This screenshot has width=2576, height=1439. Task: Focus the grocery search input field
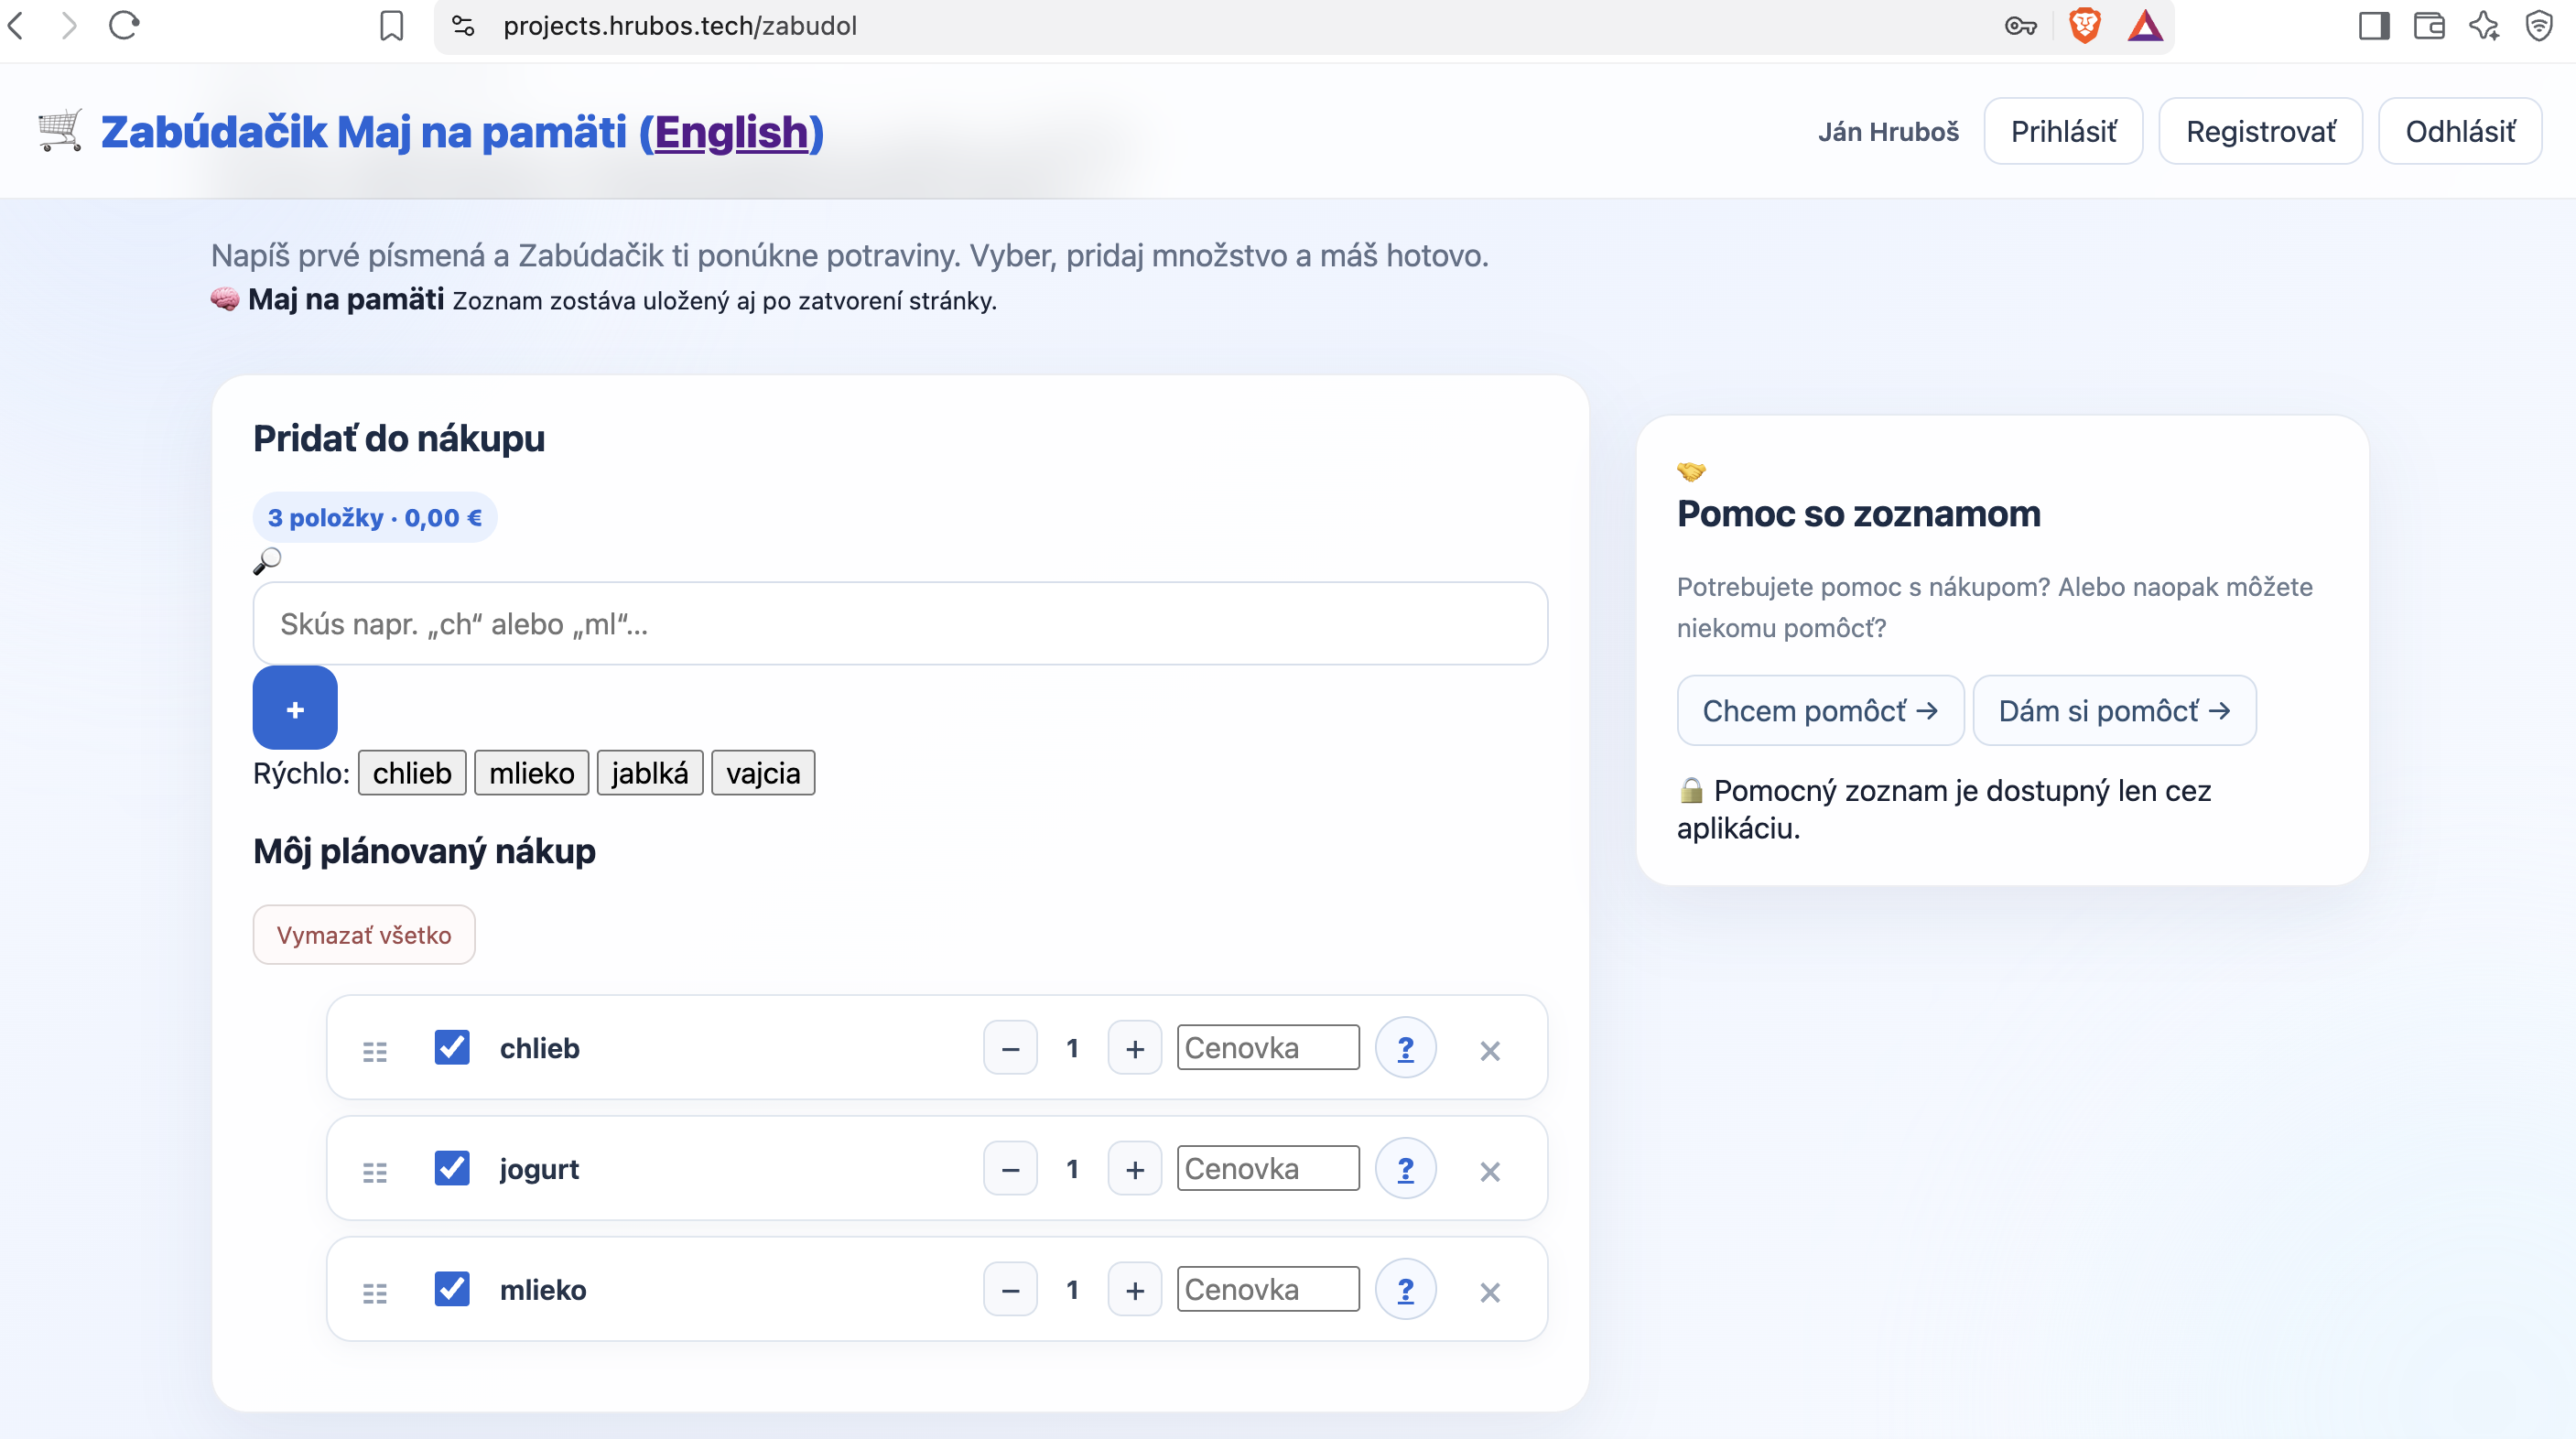pyautogui.click(x=901, y=624)
